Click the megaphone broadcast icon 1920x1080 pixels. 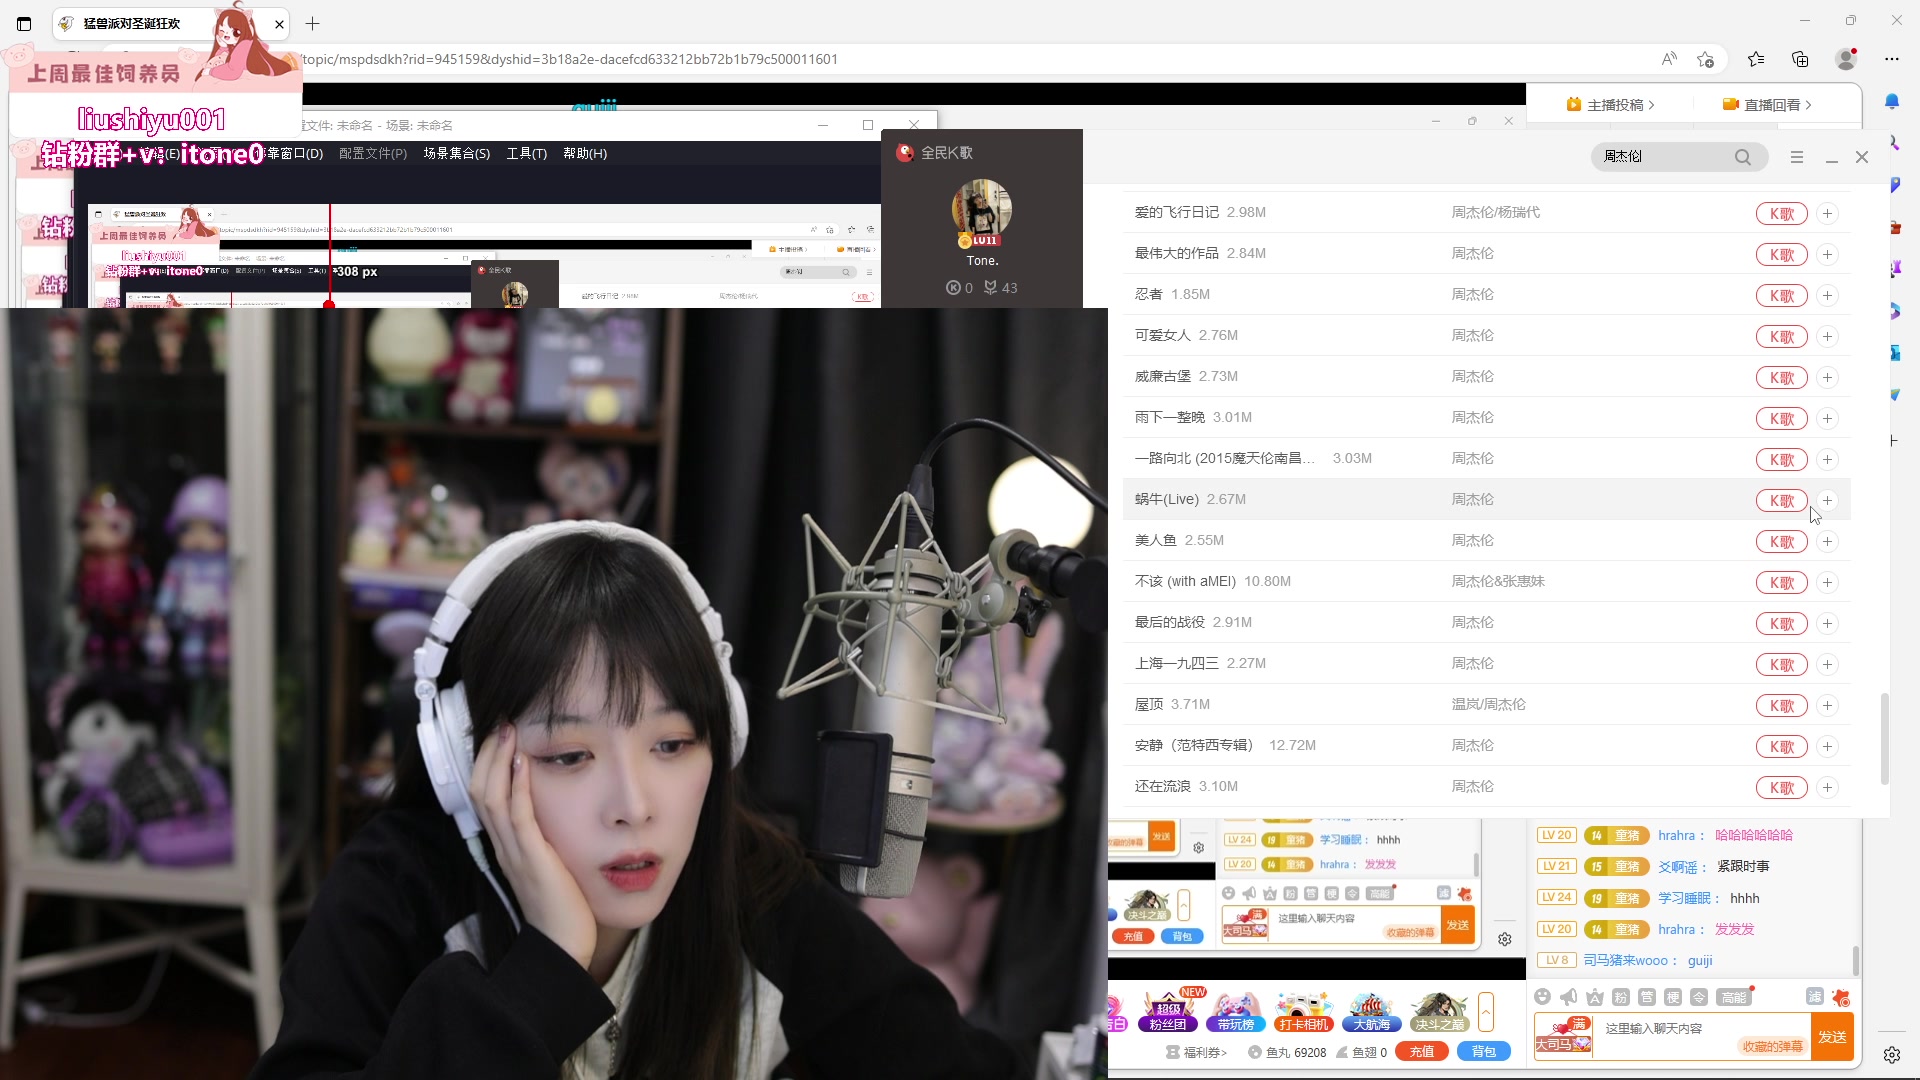point(1568,997)
